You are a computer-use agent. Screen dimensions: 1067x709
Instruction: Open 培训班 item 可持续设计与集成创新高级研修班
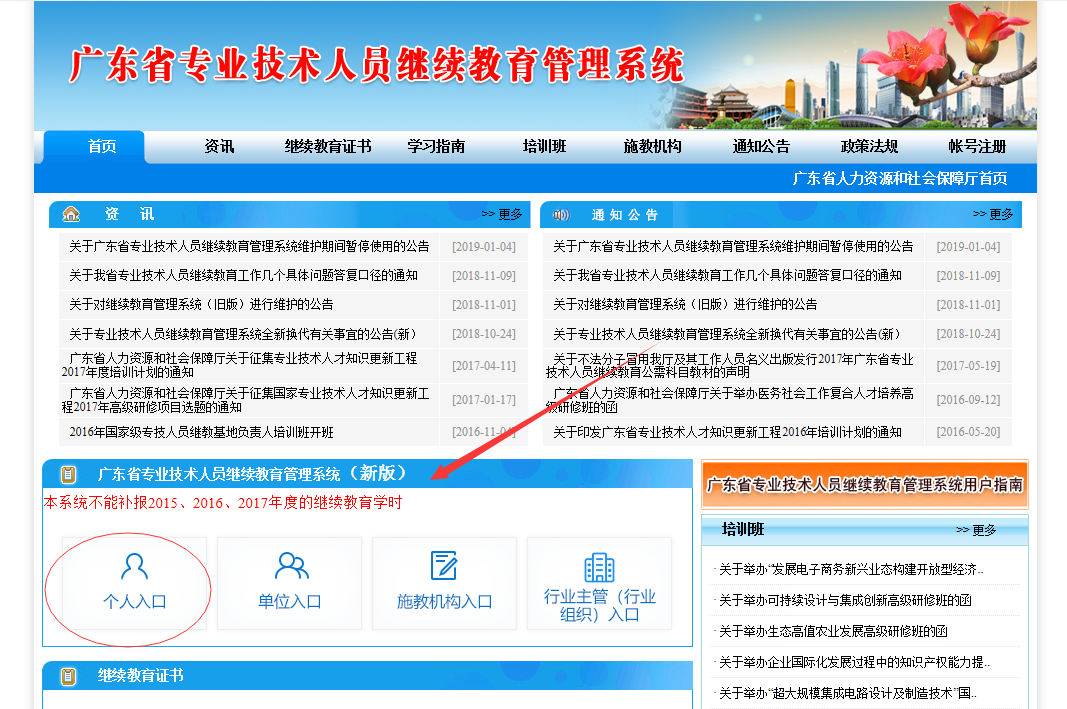click(x=844, y=600)
